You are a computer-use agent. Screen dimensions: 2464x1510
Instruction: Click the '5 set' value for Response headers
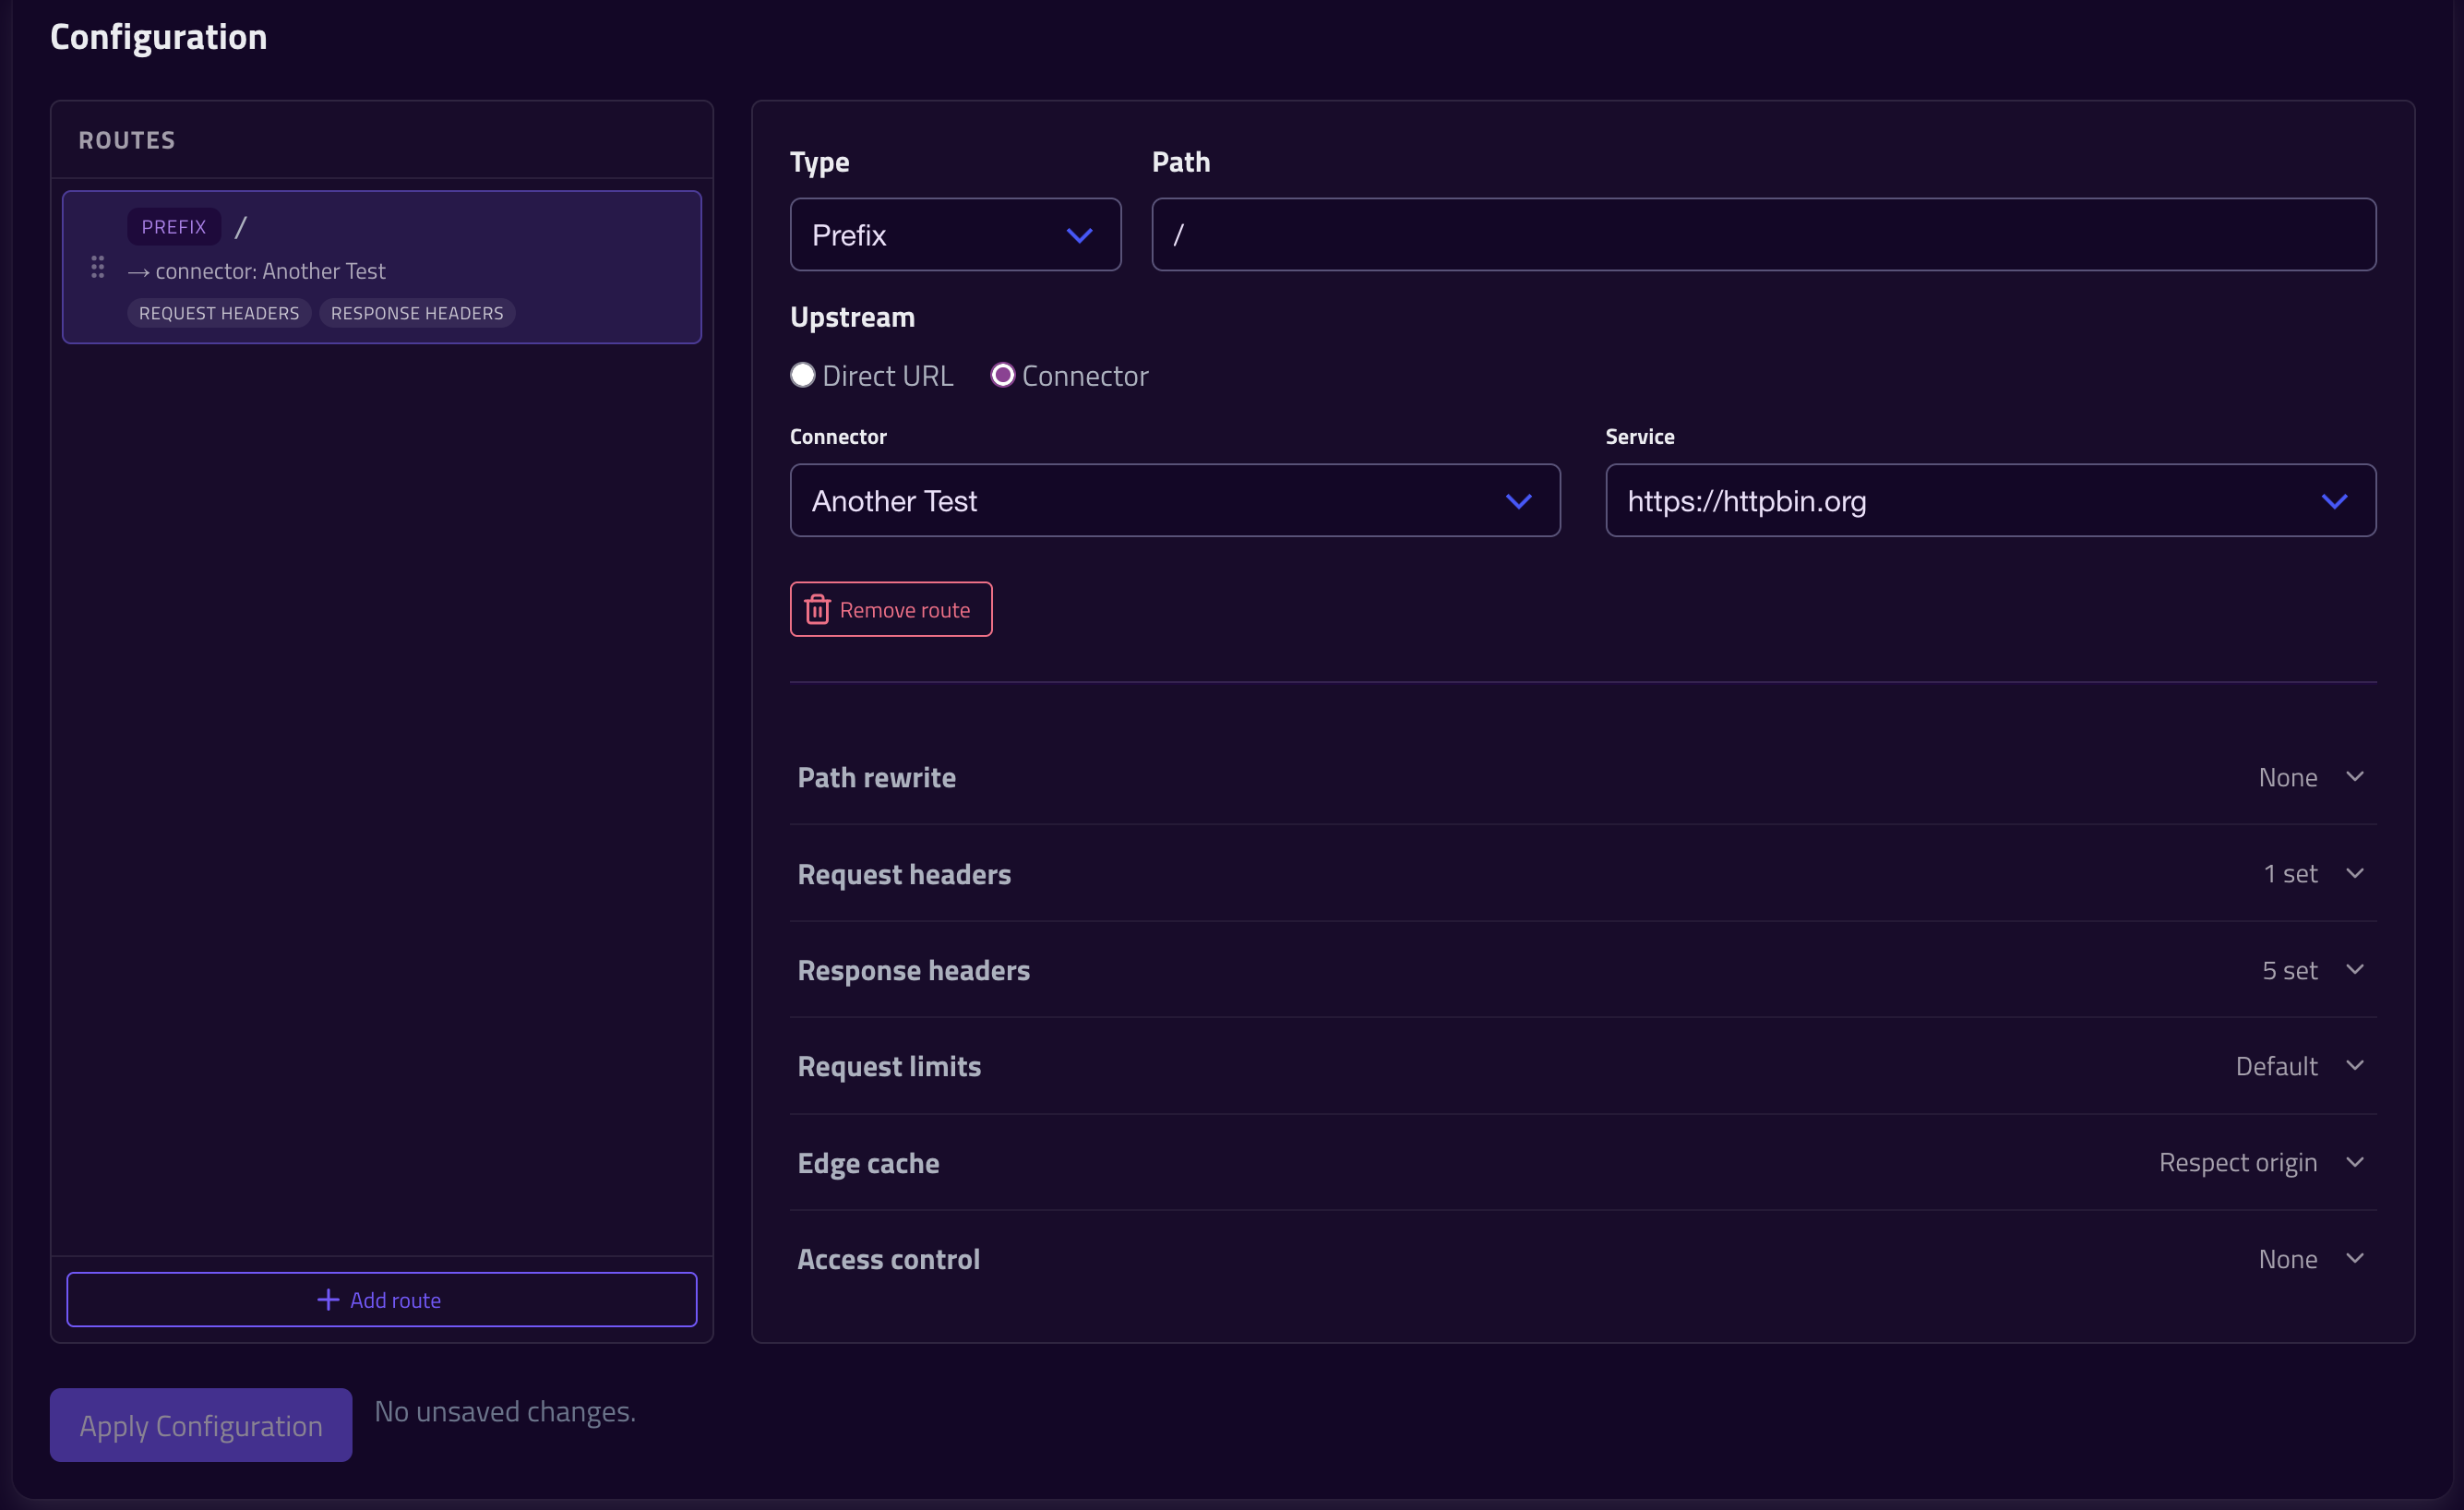pyautogui.click(x=2289, y=970)
